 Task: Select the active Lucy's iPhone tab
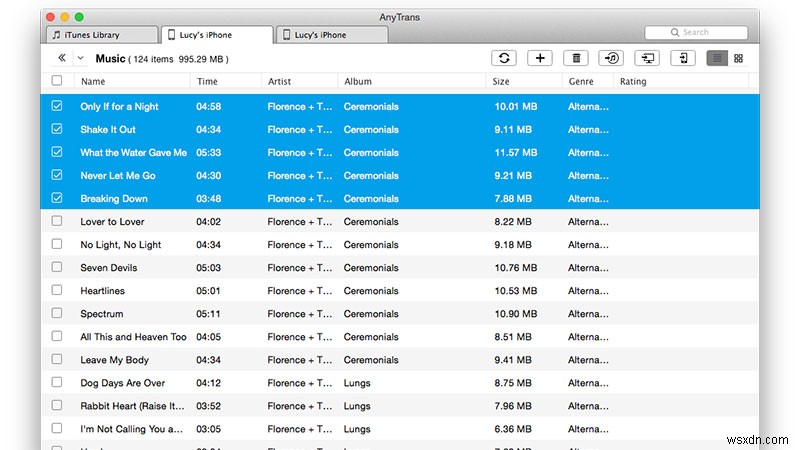[217, 35]
